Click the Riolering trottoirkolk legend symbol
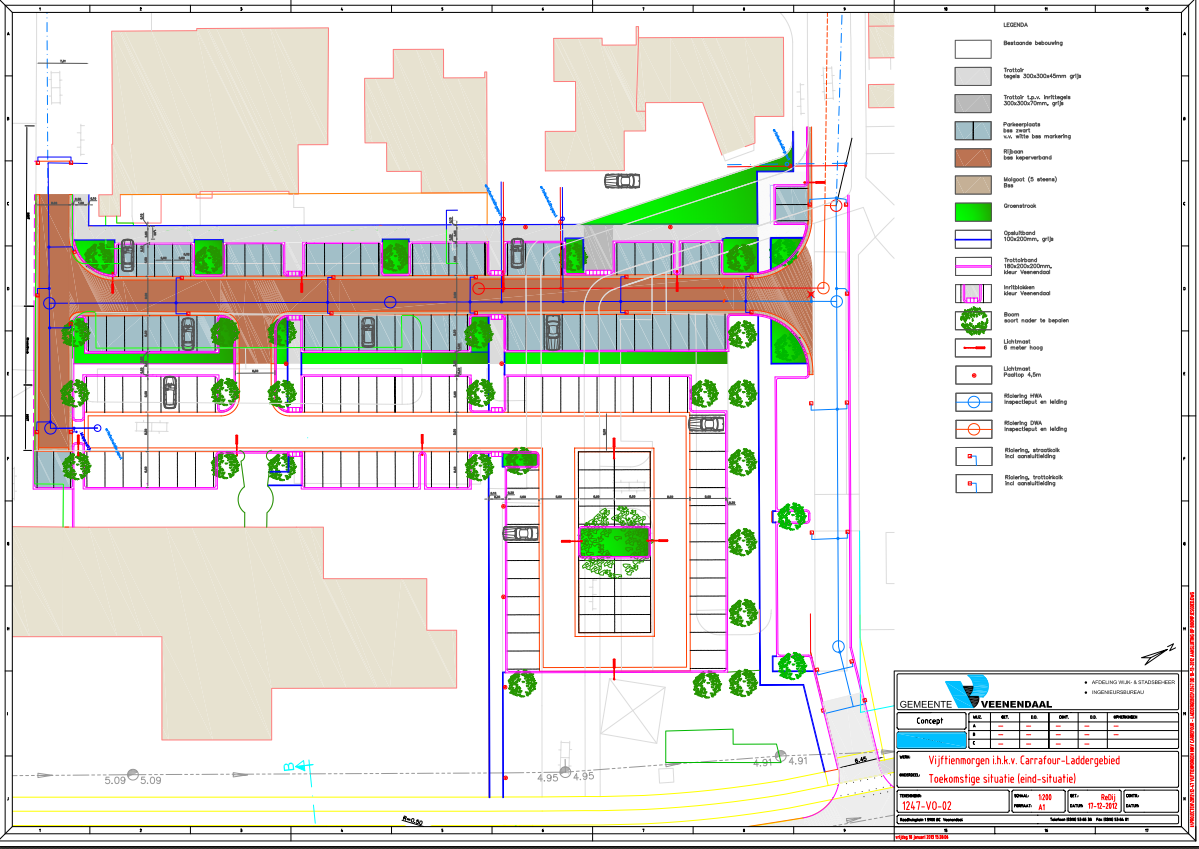Screen dimensions: 1199x849 click(x=973, y=484)
